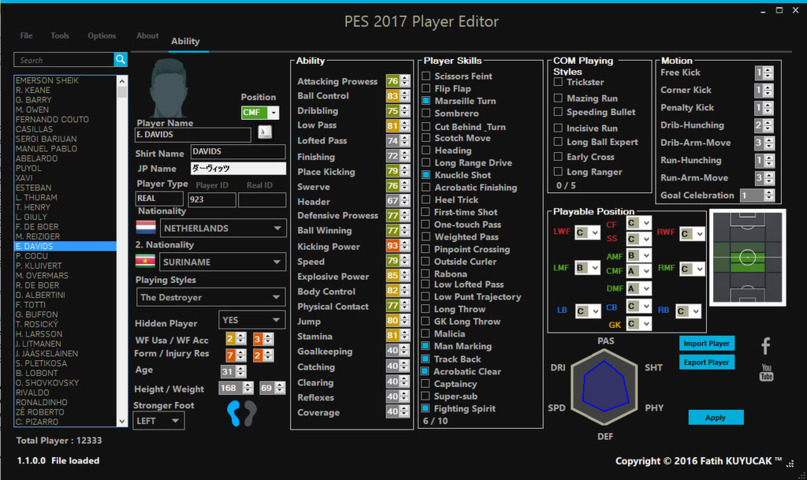Screen dimensions: 807x480
Task: Click the Player ID field
Action: (x=212, y=199)
